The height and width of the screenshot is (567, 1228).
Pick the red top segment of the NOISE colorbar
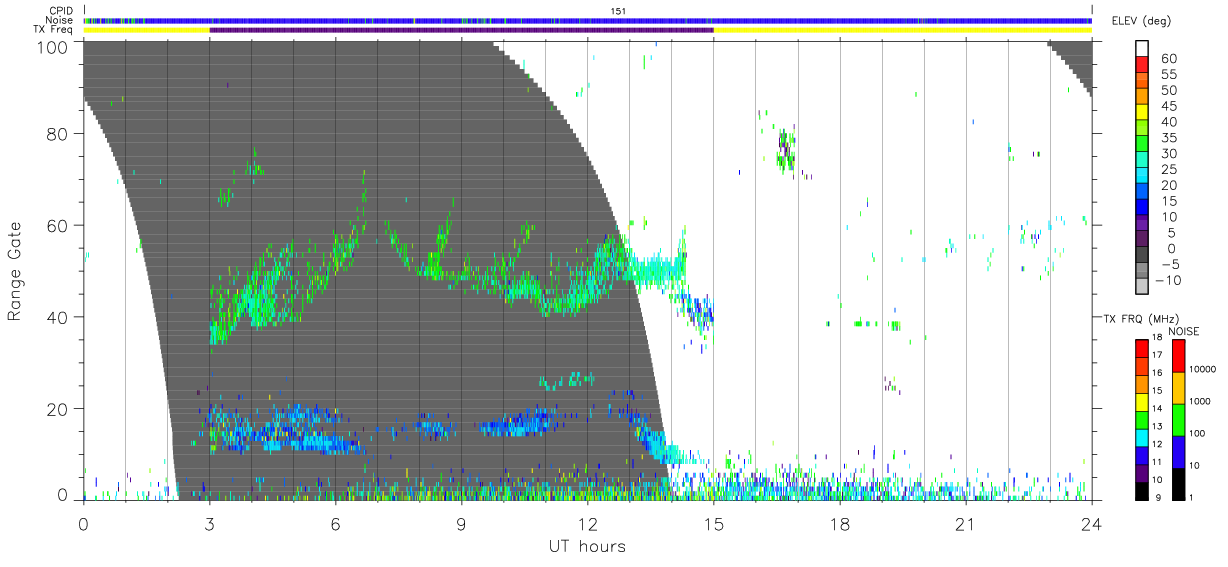[1179, 356]
